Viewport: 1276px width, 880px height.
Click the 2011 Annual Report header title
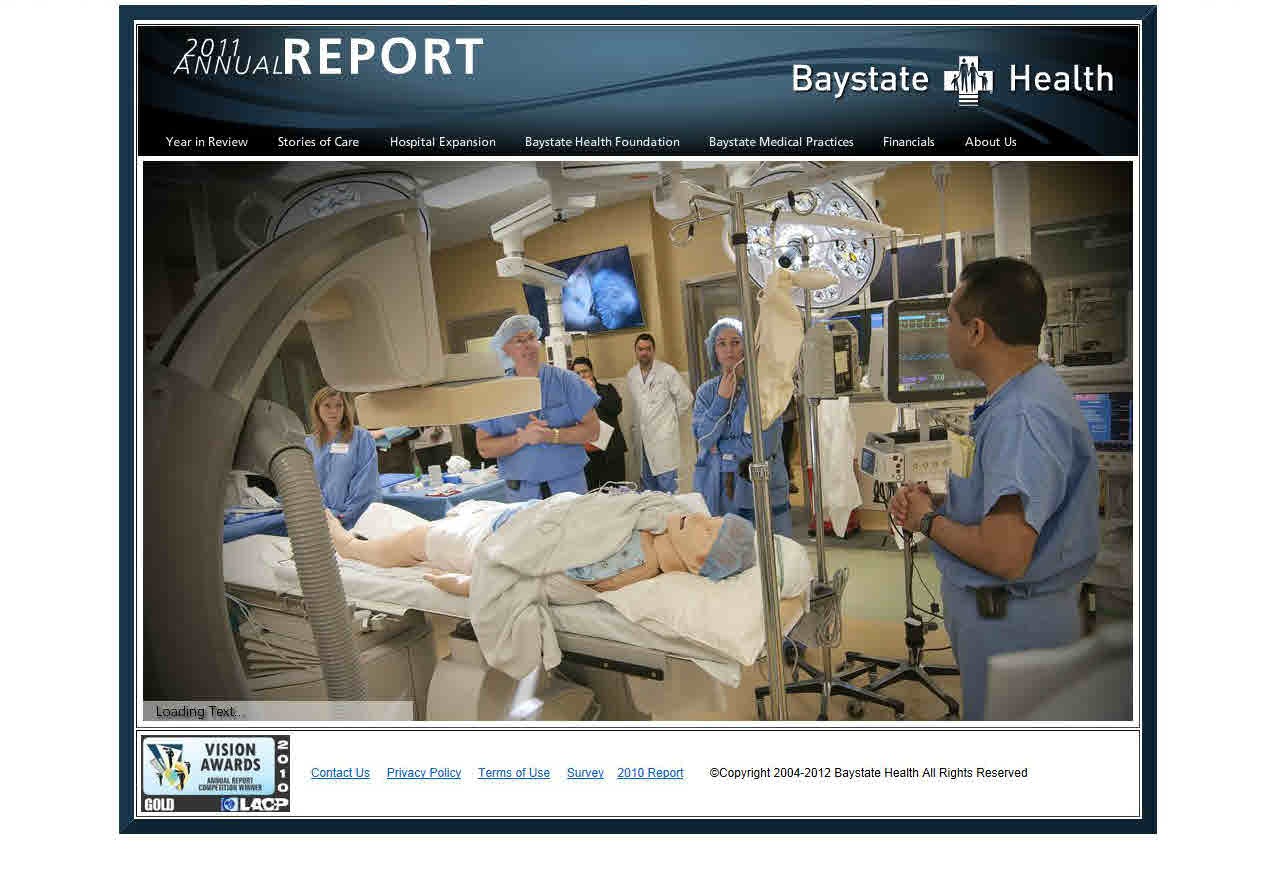[x=329, y=57]
